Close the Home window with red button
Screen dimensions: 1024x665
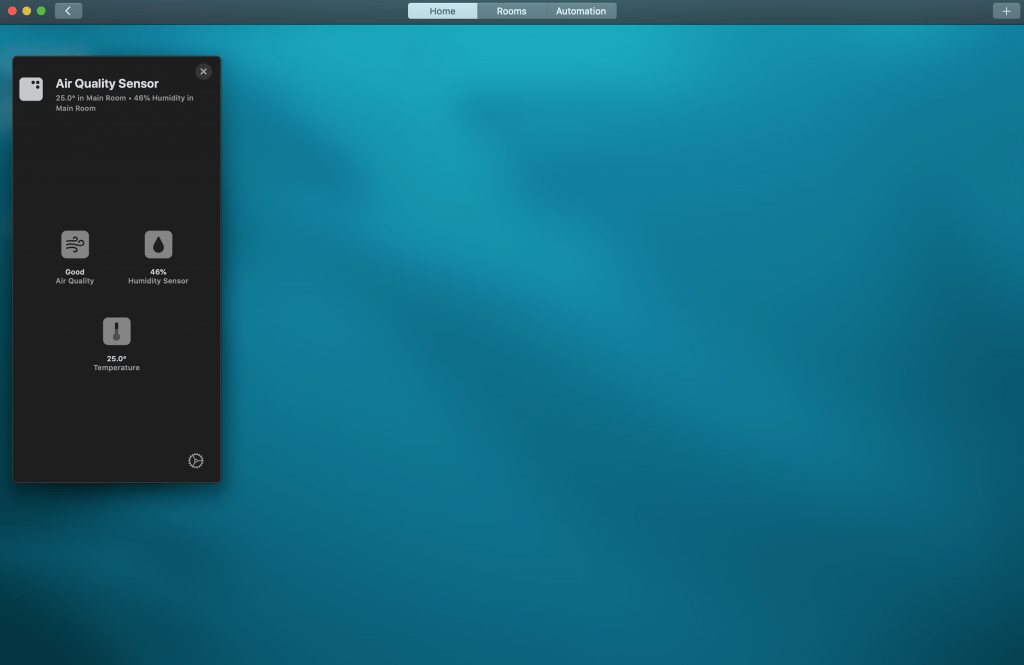click(13, 11)
